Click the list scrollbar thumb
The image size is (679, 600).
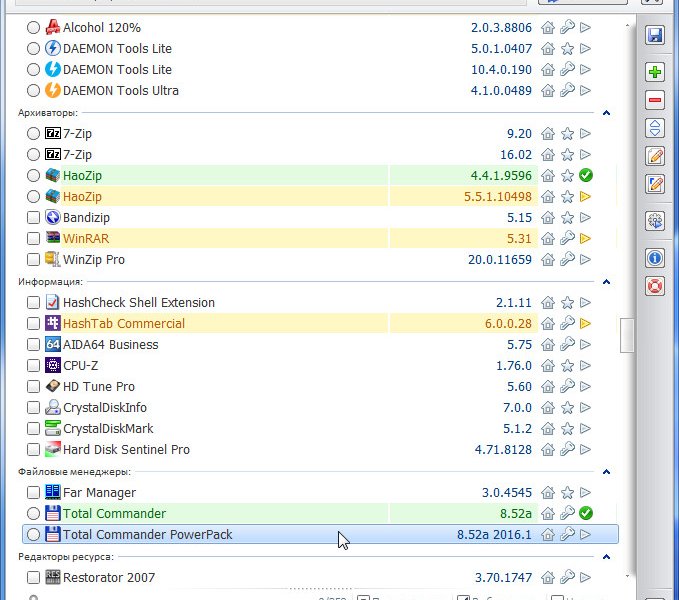[x=627, y=336]
